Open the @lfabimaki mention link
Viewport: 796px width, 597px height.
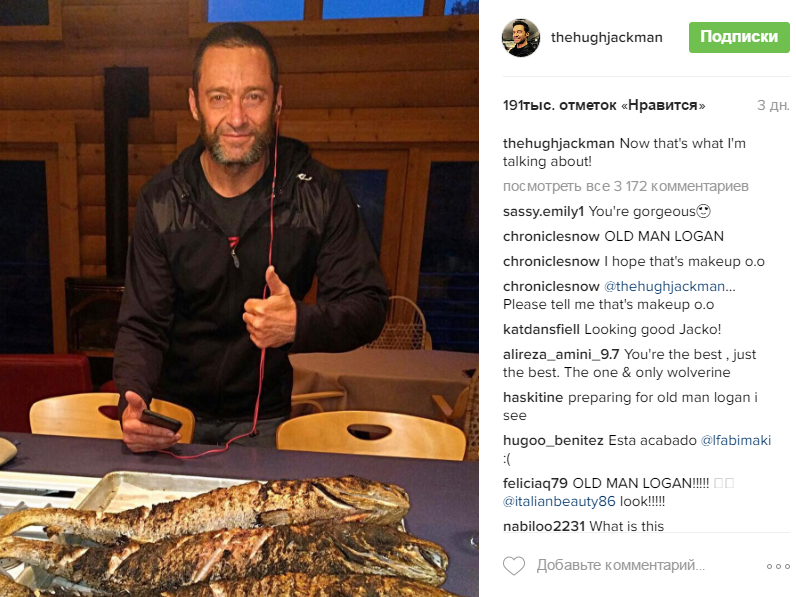(x=736, y=440)
